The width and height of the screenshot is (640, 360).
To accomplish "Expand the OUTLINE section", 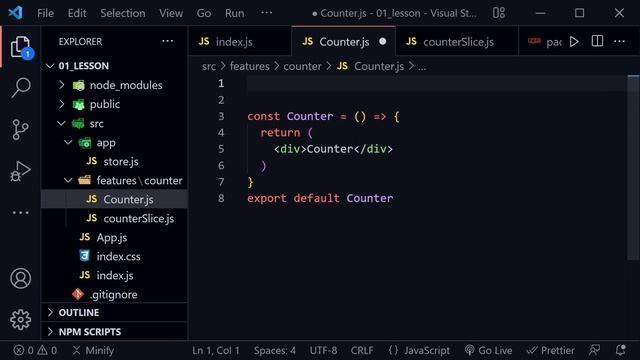I will click(x=114, y=312).
